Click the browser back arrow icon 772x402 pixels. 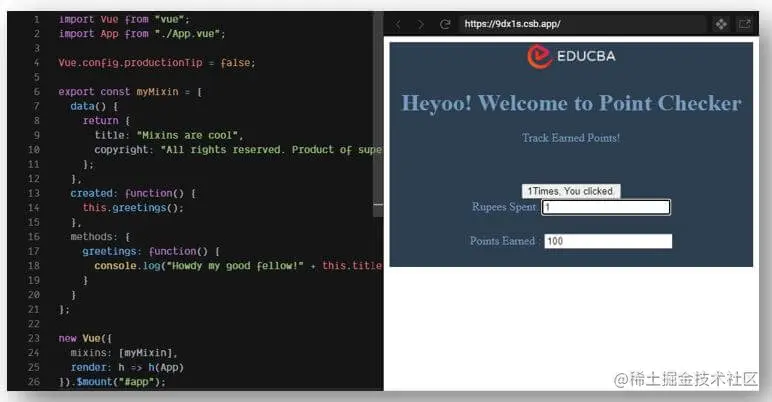[398, 24]
